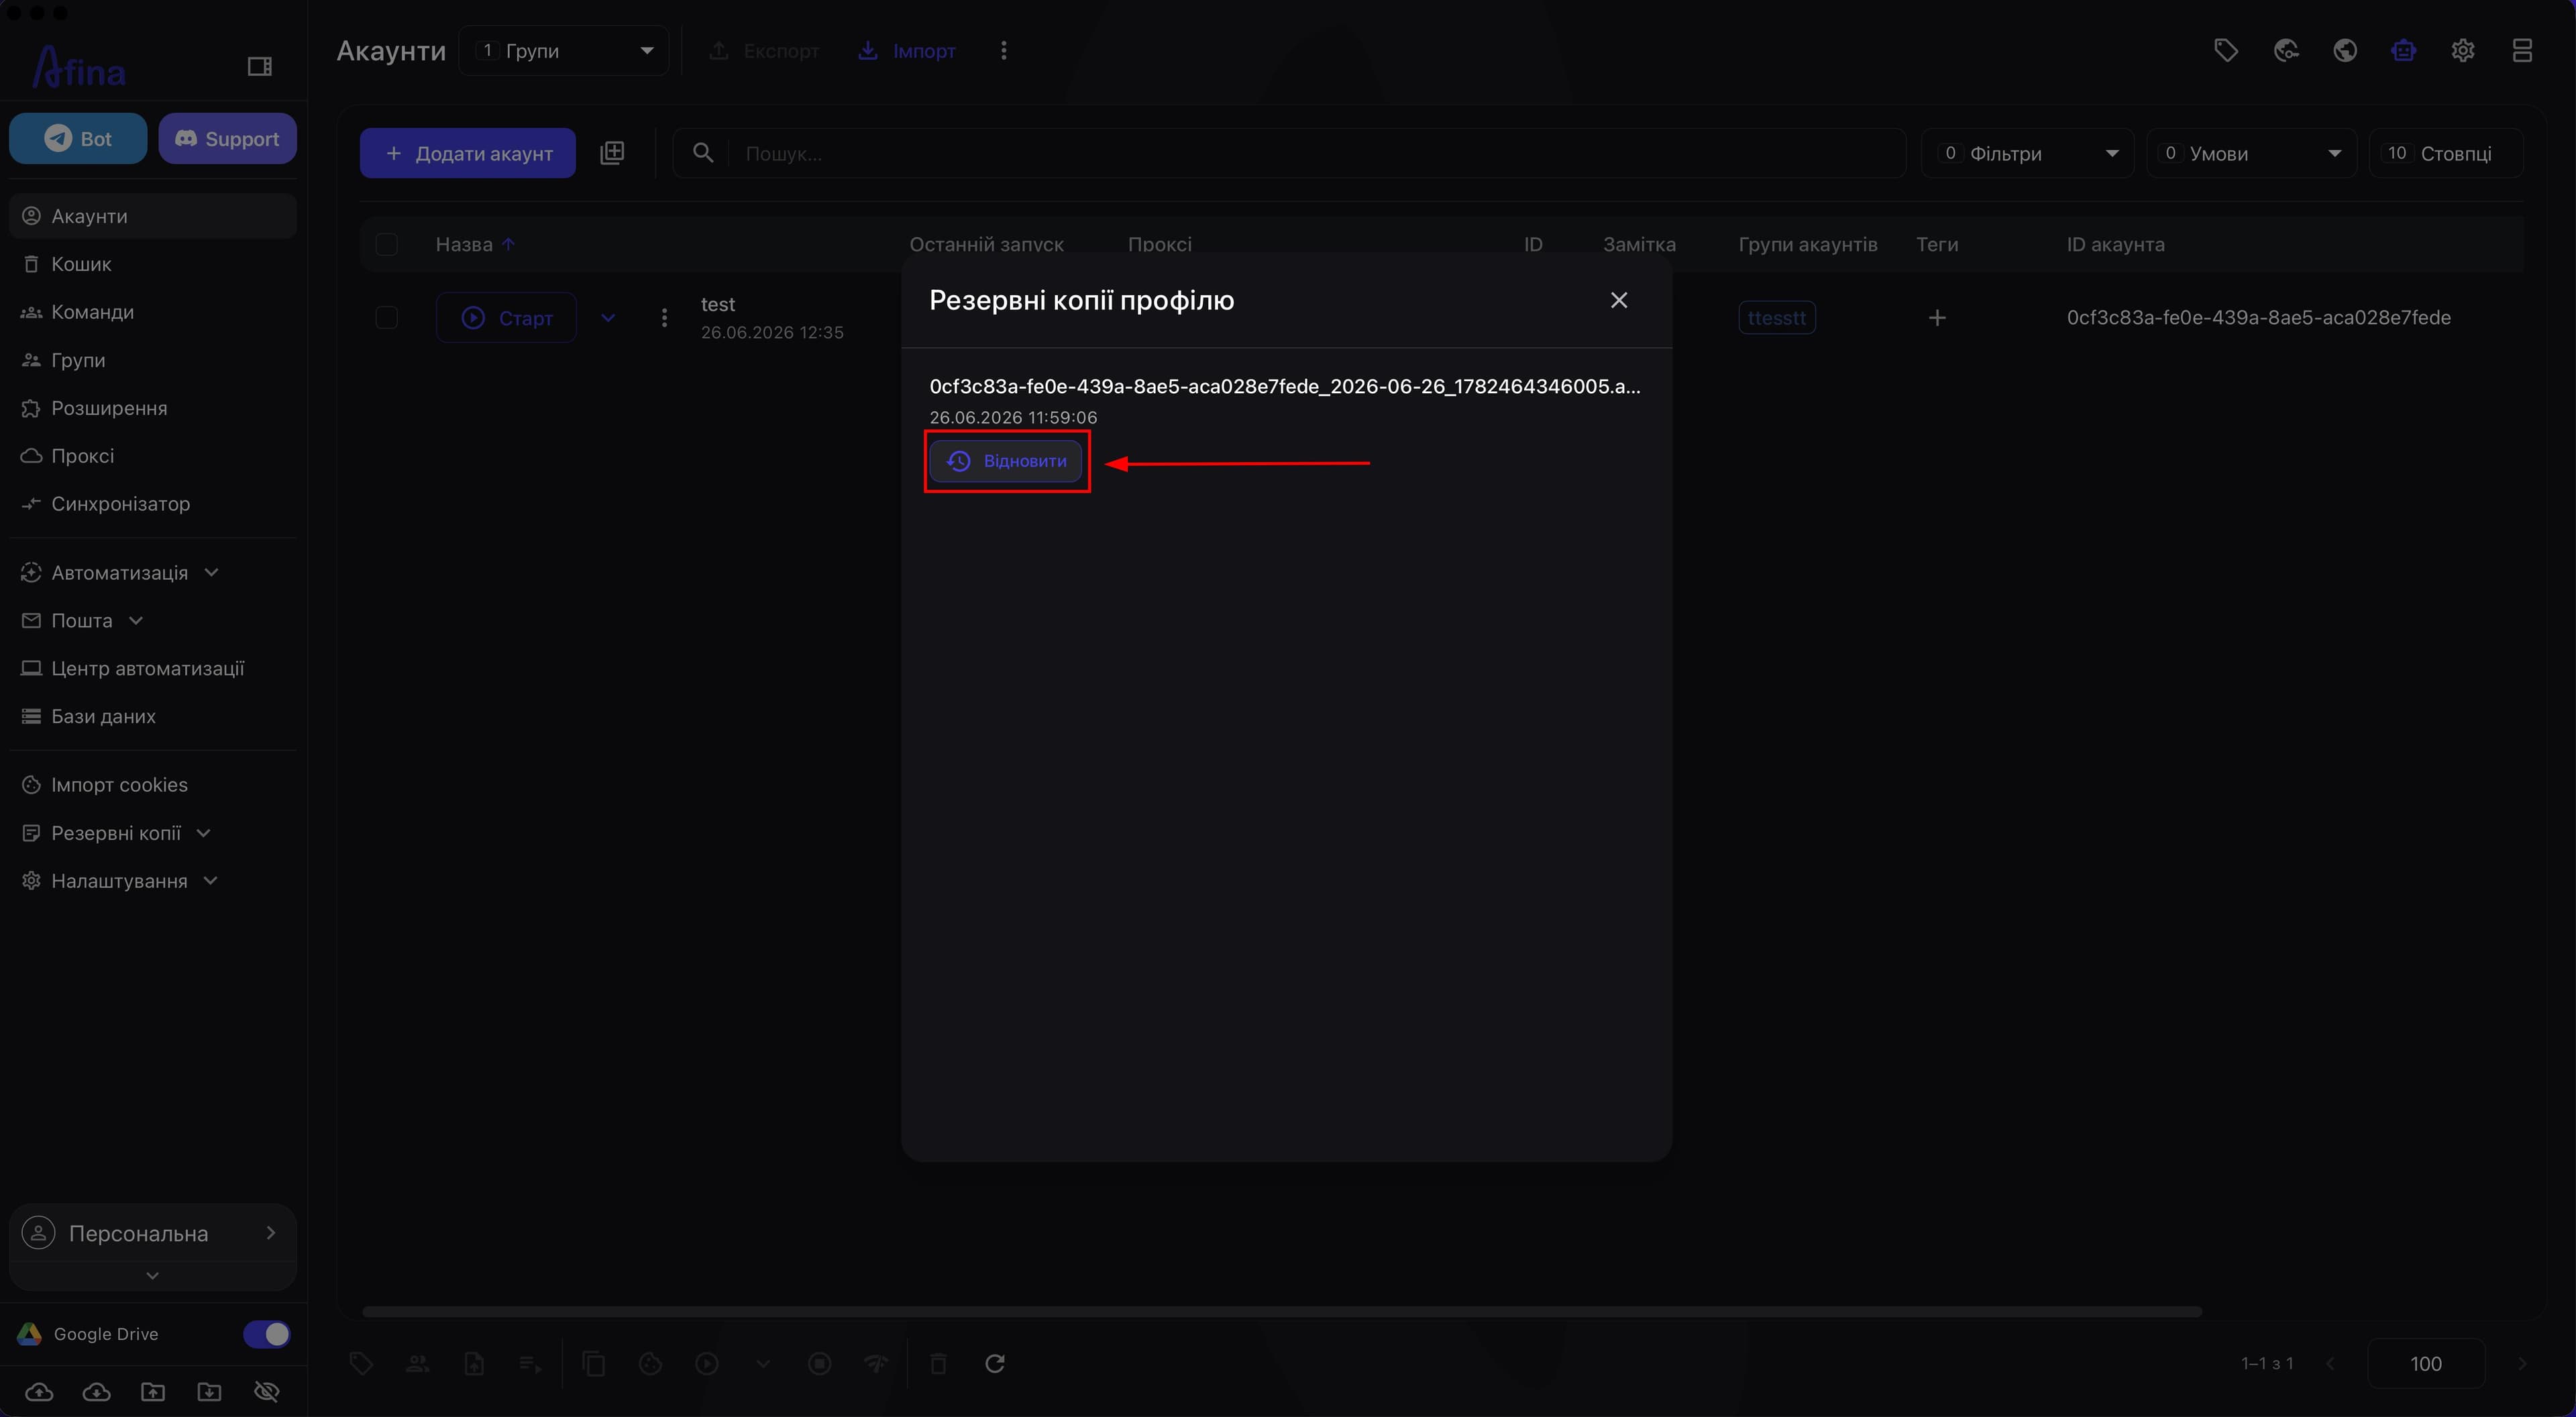Click the tag icon in top toolbar
The image size is (2576, 1417).
pyautogui.click(x=2225, y=50)
